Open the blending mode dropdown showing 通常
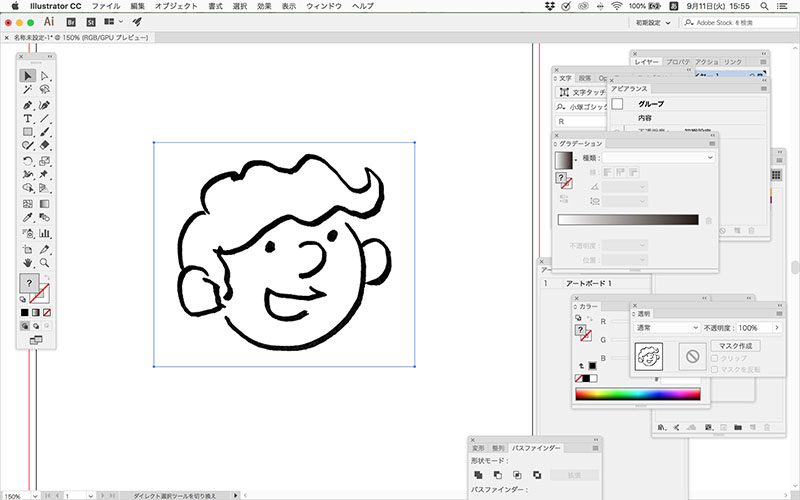This screenshot has height=500, width=800. [x=667, y=328]
